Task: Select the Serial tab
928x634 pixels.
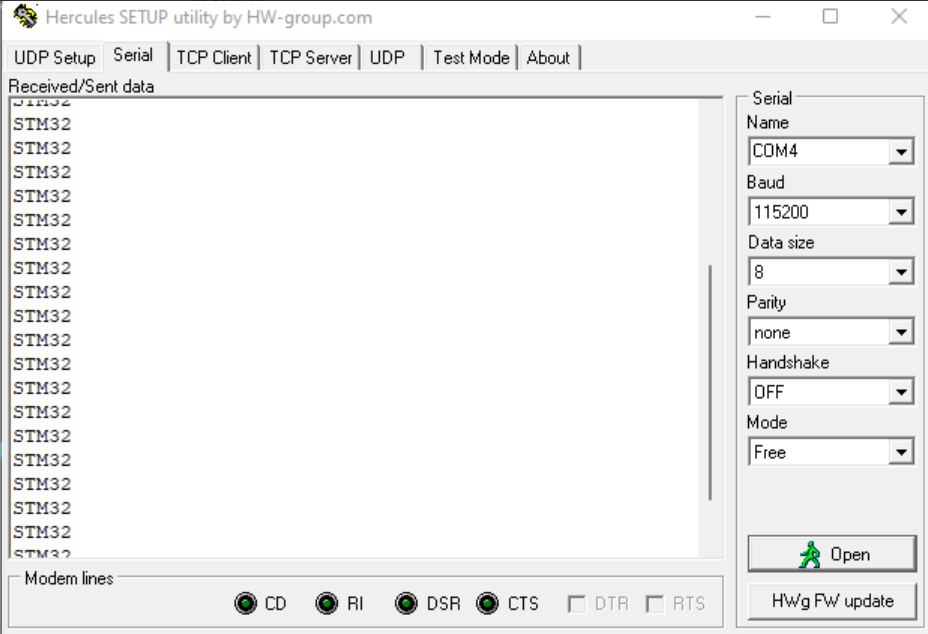Action: [x=134, y=56]
